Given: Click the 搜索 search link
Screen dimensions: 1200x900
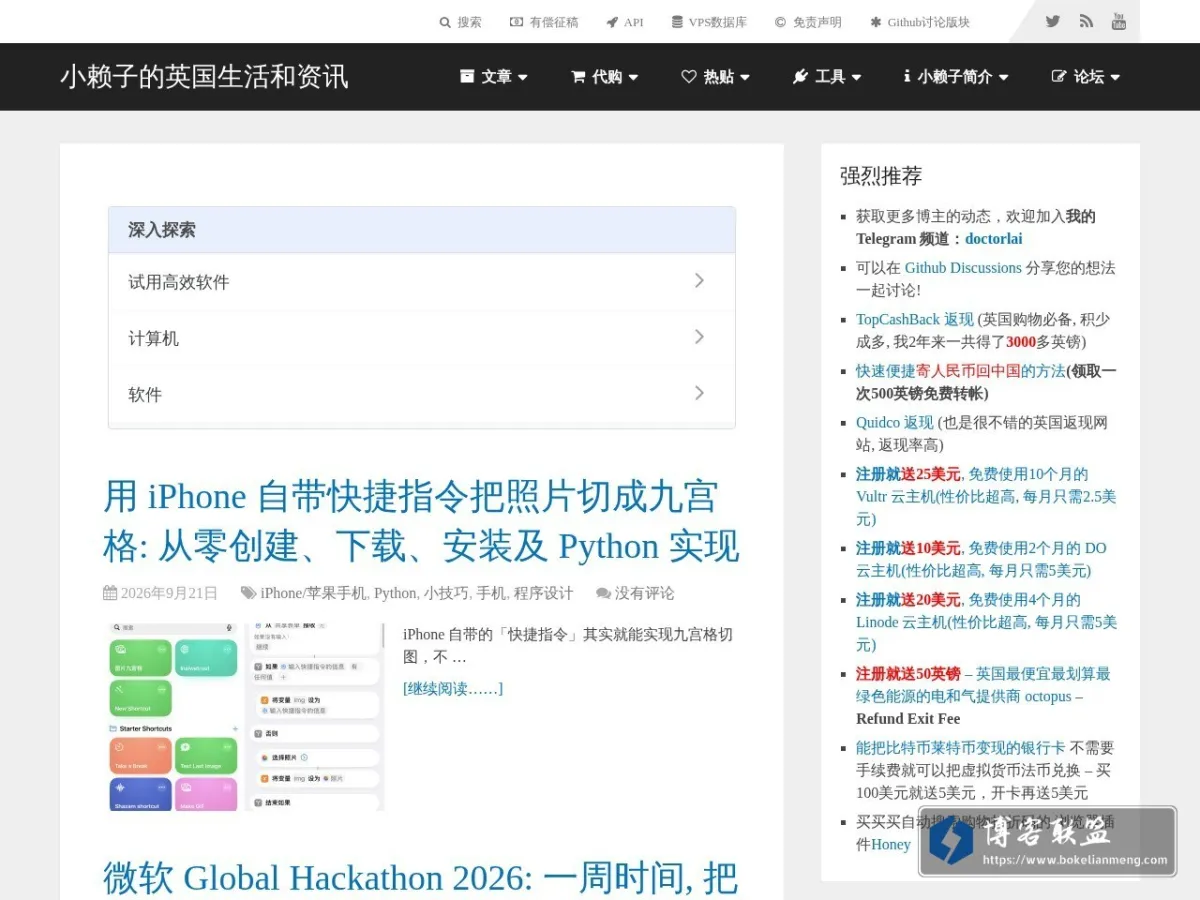Looking at the screenshot, I should coord(461,22).
